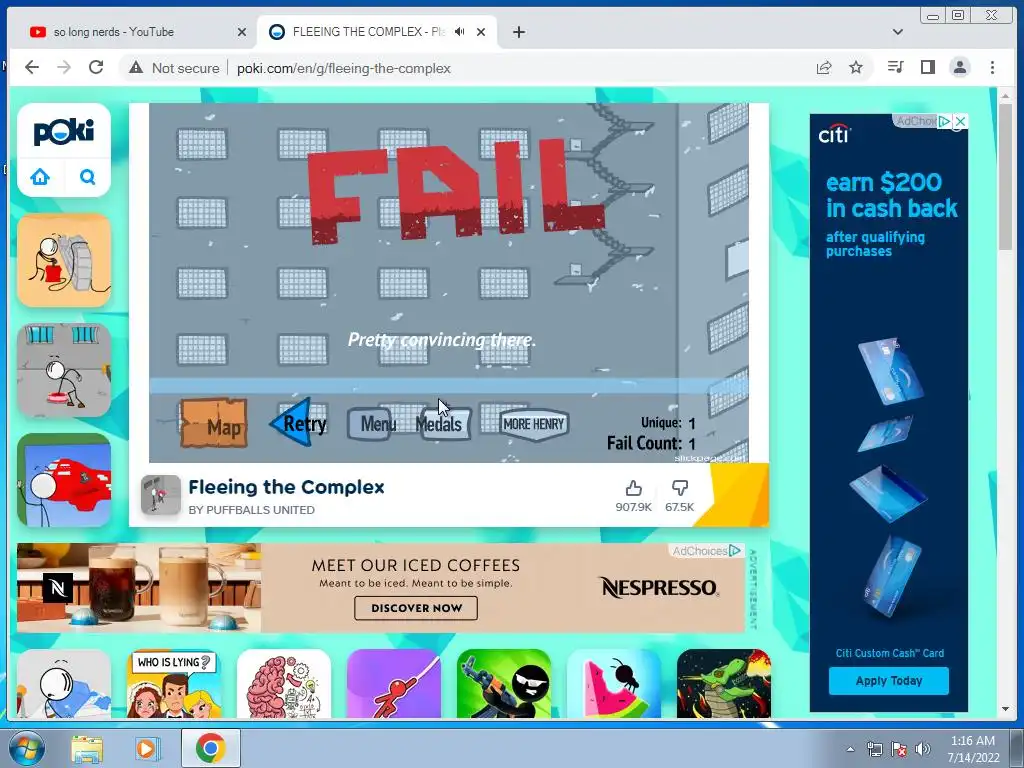The height and width of the screenshot is (768, 1024).
Task: Show hidden tray icons arrow
Action: pos(850,749)
